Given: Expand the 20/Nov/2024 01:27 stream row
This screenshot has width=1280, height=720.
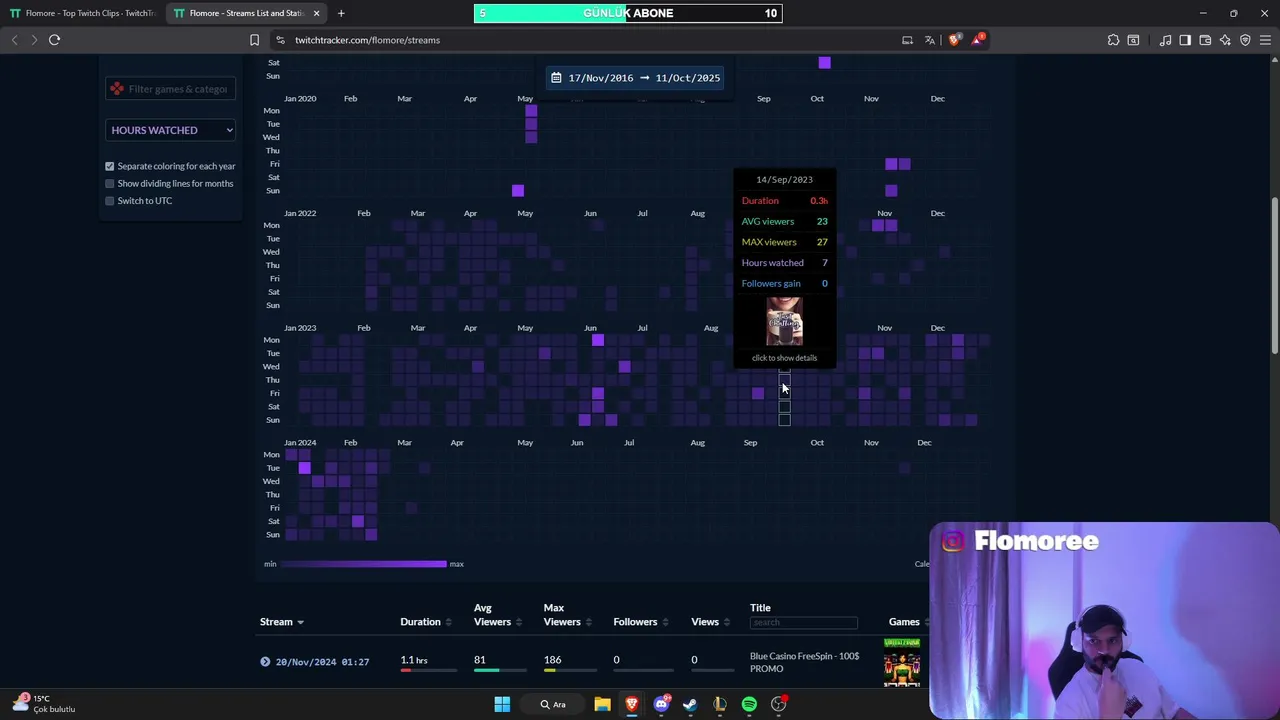Looking at the screenshot, I should tap(265, 661).
